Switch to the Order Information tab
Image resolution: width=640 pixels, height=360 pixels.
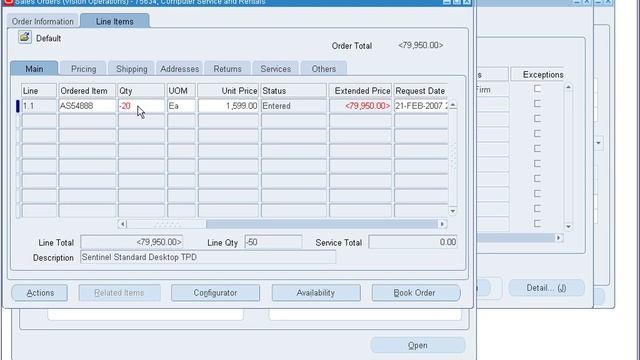[42, 21]
